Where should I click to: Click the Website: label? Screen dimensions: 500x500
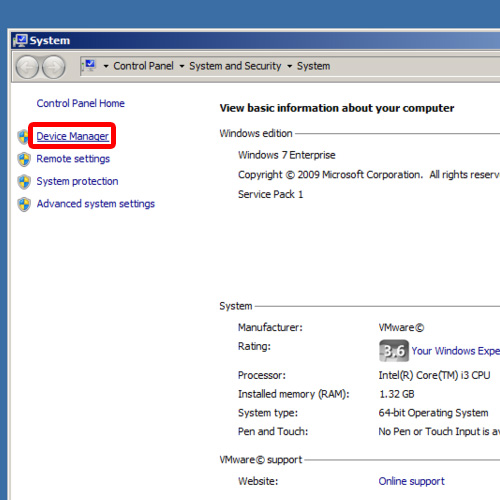[258, 481]
